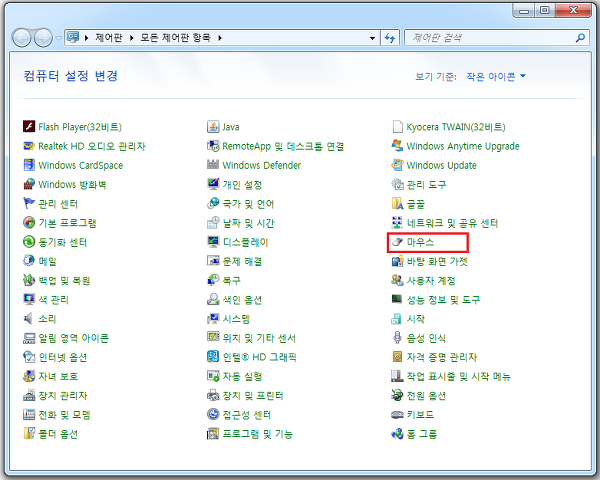Open the Flash Player (32비트) icon
Image resolution: width=600 pixels, height=480 pixels.
(29, 126)
